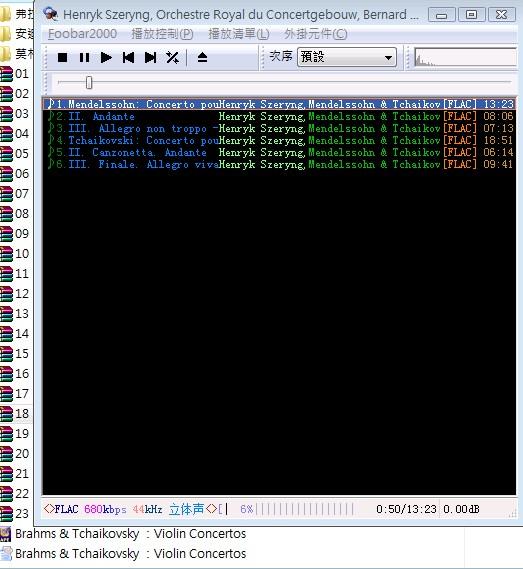
Task: Open the 播放清單(L) menu
Action: (239, 34)
